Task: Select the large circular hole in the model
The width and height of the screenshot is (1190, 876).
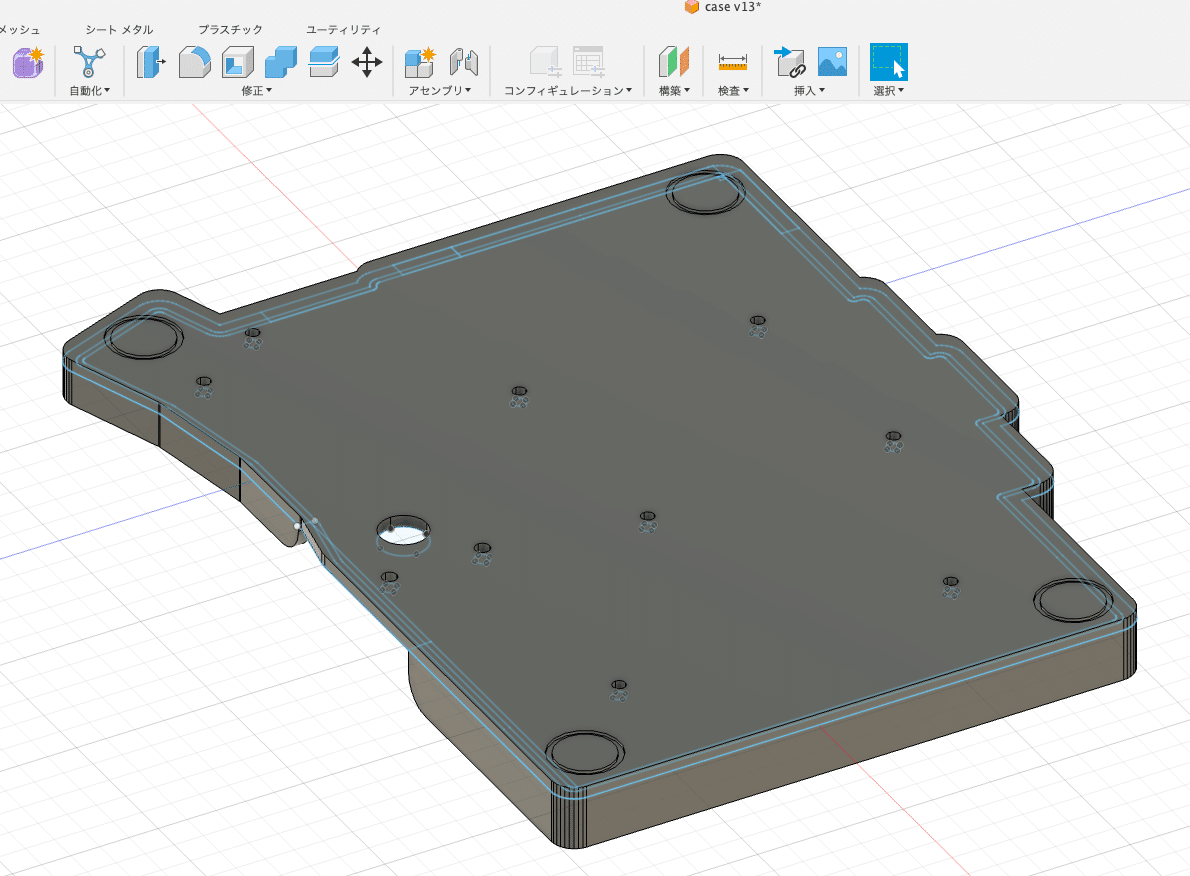Action: click(403, 533)
